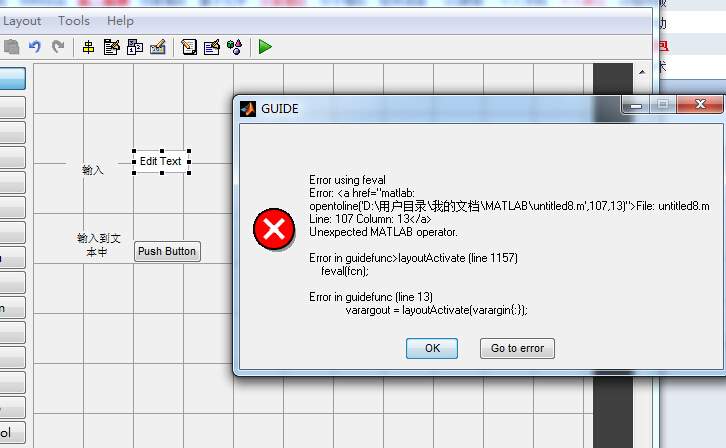
Task: Click the Undo arrow icon
Action: pos(35,47)
